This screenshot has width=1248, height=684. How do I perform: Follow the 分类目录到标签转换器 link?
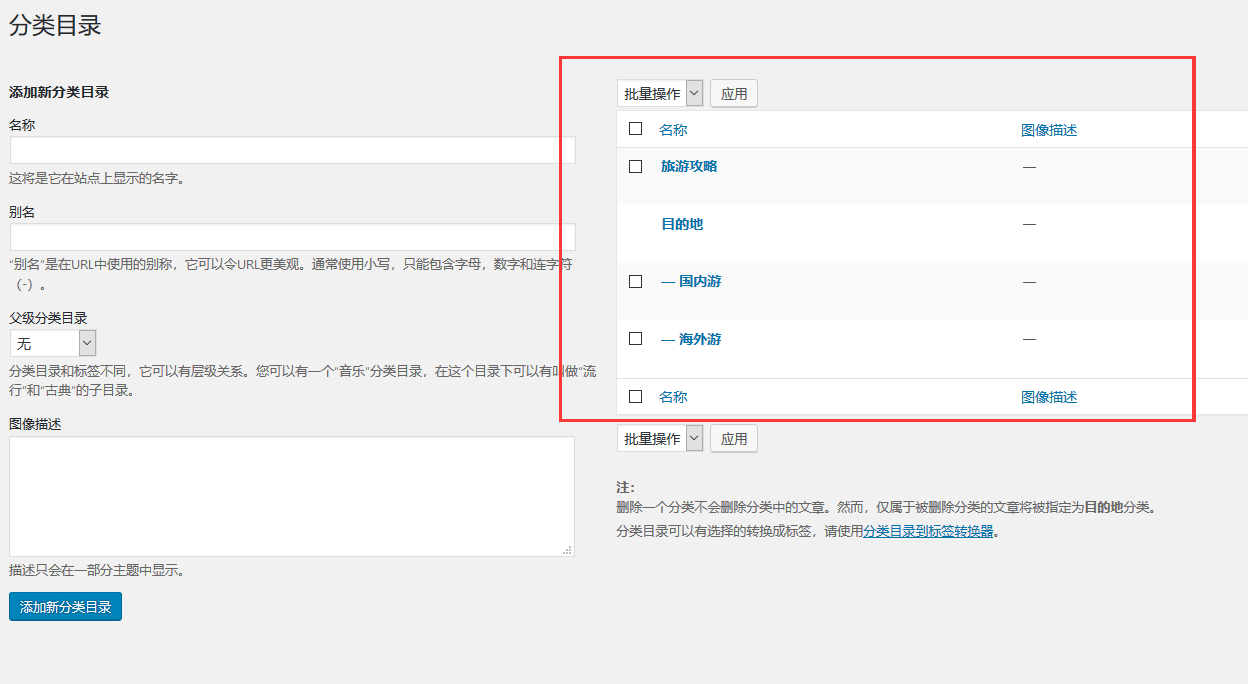(928, 532)
